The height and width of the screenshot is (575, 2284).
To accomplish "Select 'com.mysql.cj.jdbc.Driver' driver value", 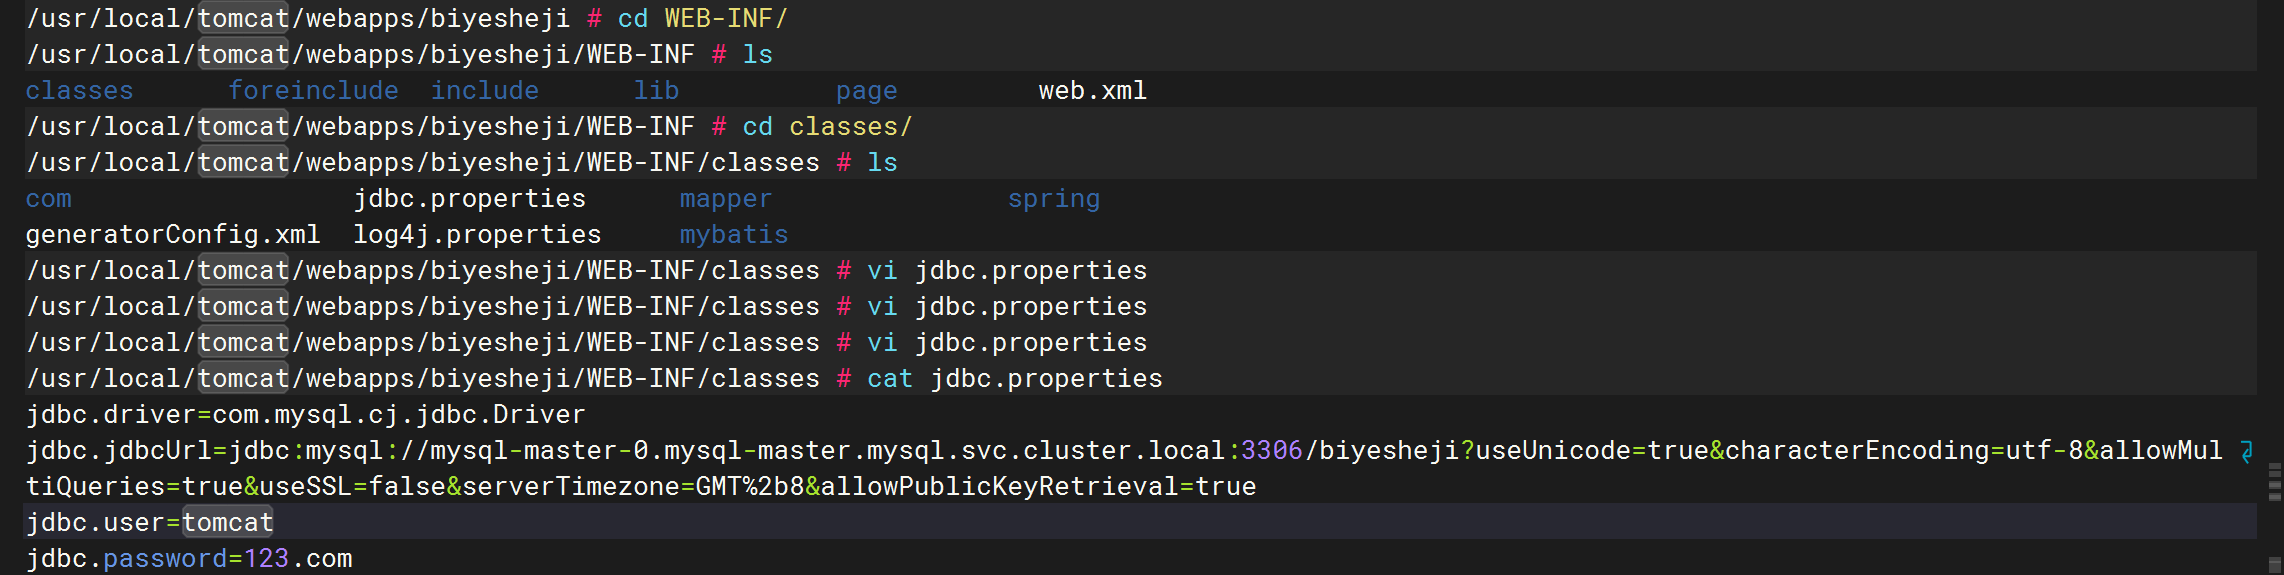I will pyautogui.click(x=399, y=415).
